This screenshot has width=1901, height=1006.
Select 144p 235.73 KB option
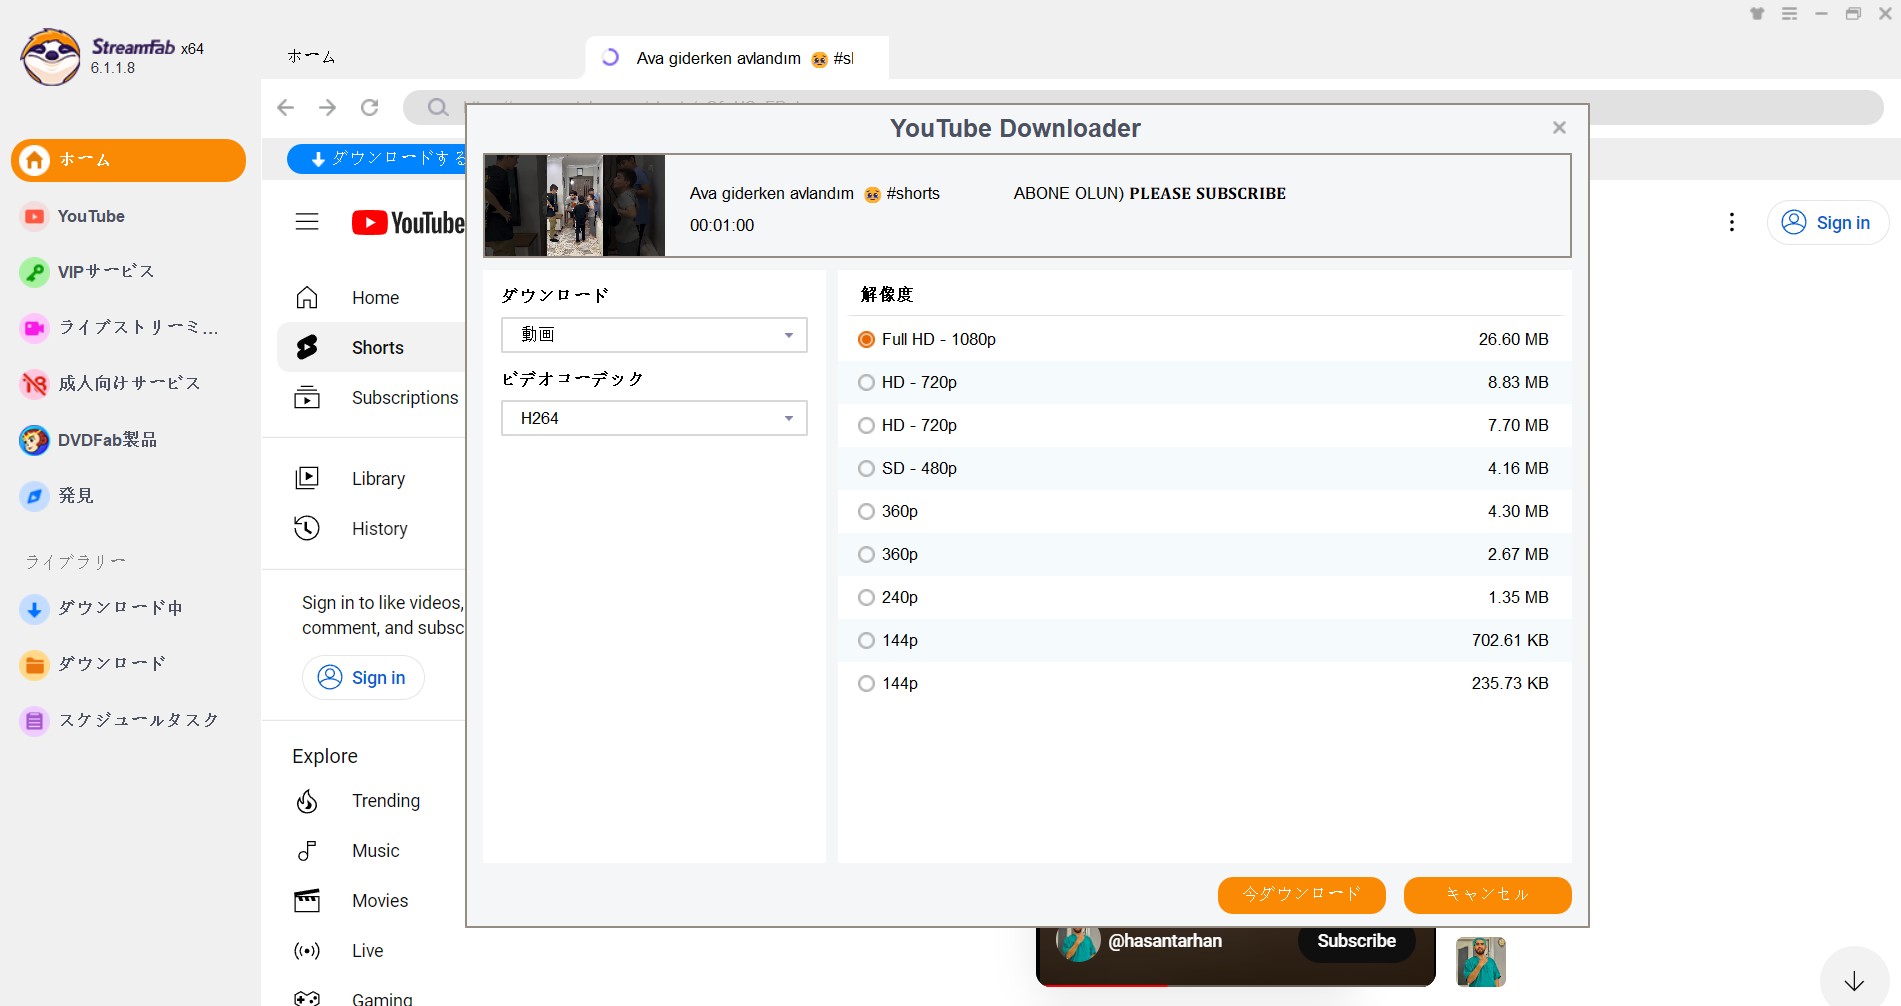1205,684
